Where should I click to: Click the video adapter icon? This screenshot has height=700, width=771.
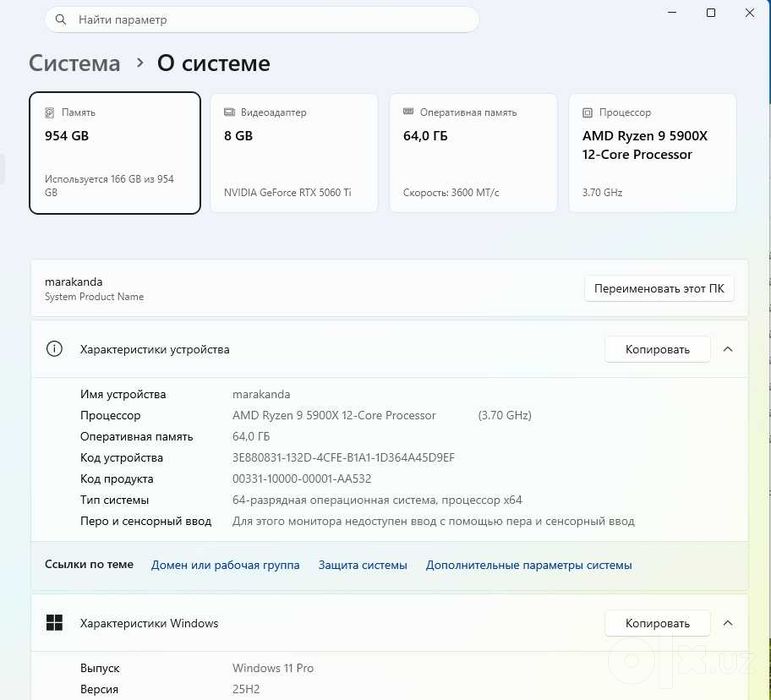point(229,112)
